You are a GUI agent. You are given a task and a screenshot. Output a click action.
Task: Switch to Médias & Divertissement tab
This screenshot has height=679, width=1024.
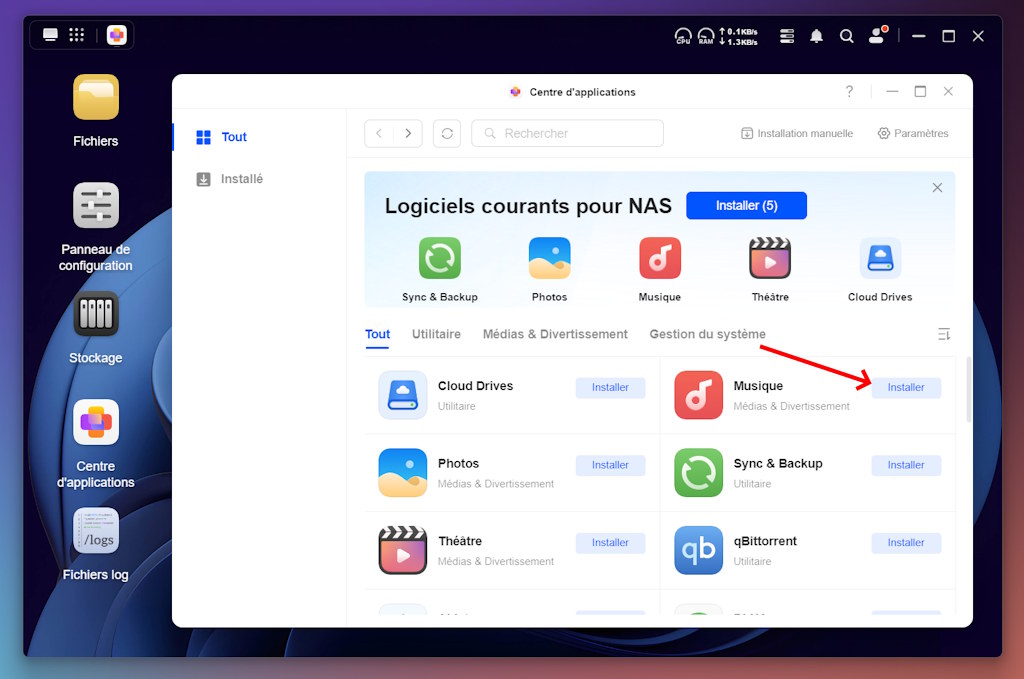pyautogui.click(x=555, y=334)
